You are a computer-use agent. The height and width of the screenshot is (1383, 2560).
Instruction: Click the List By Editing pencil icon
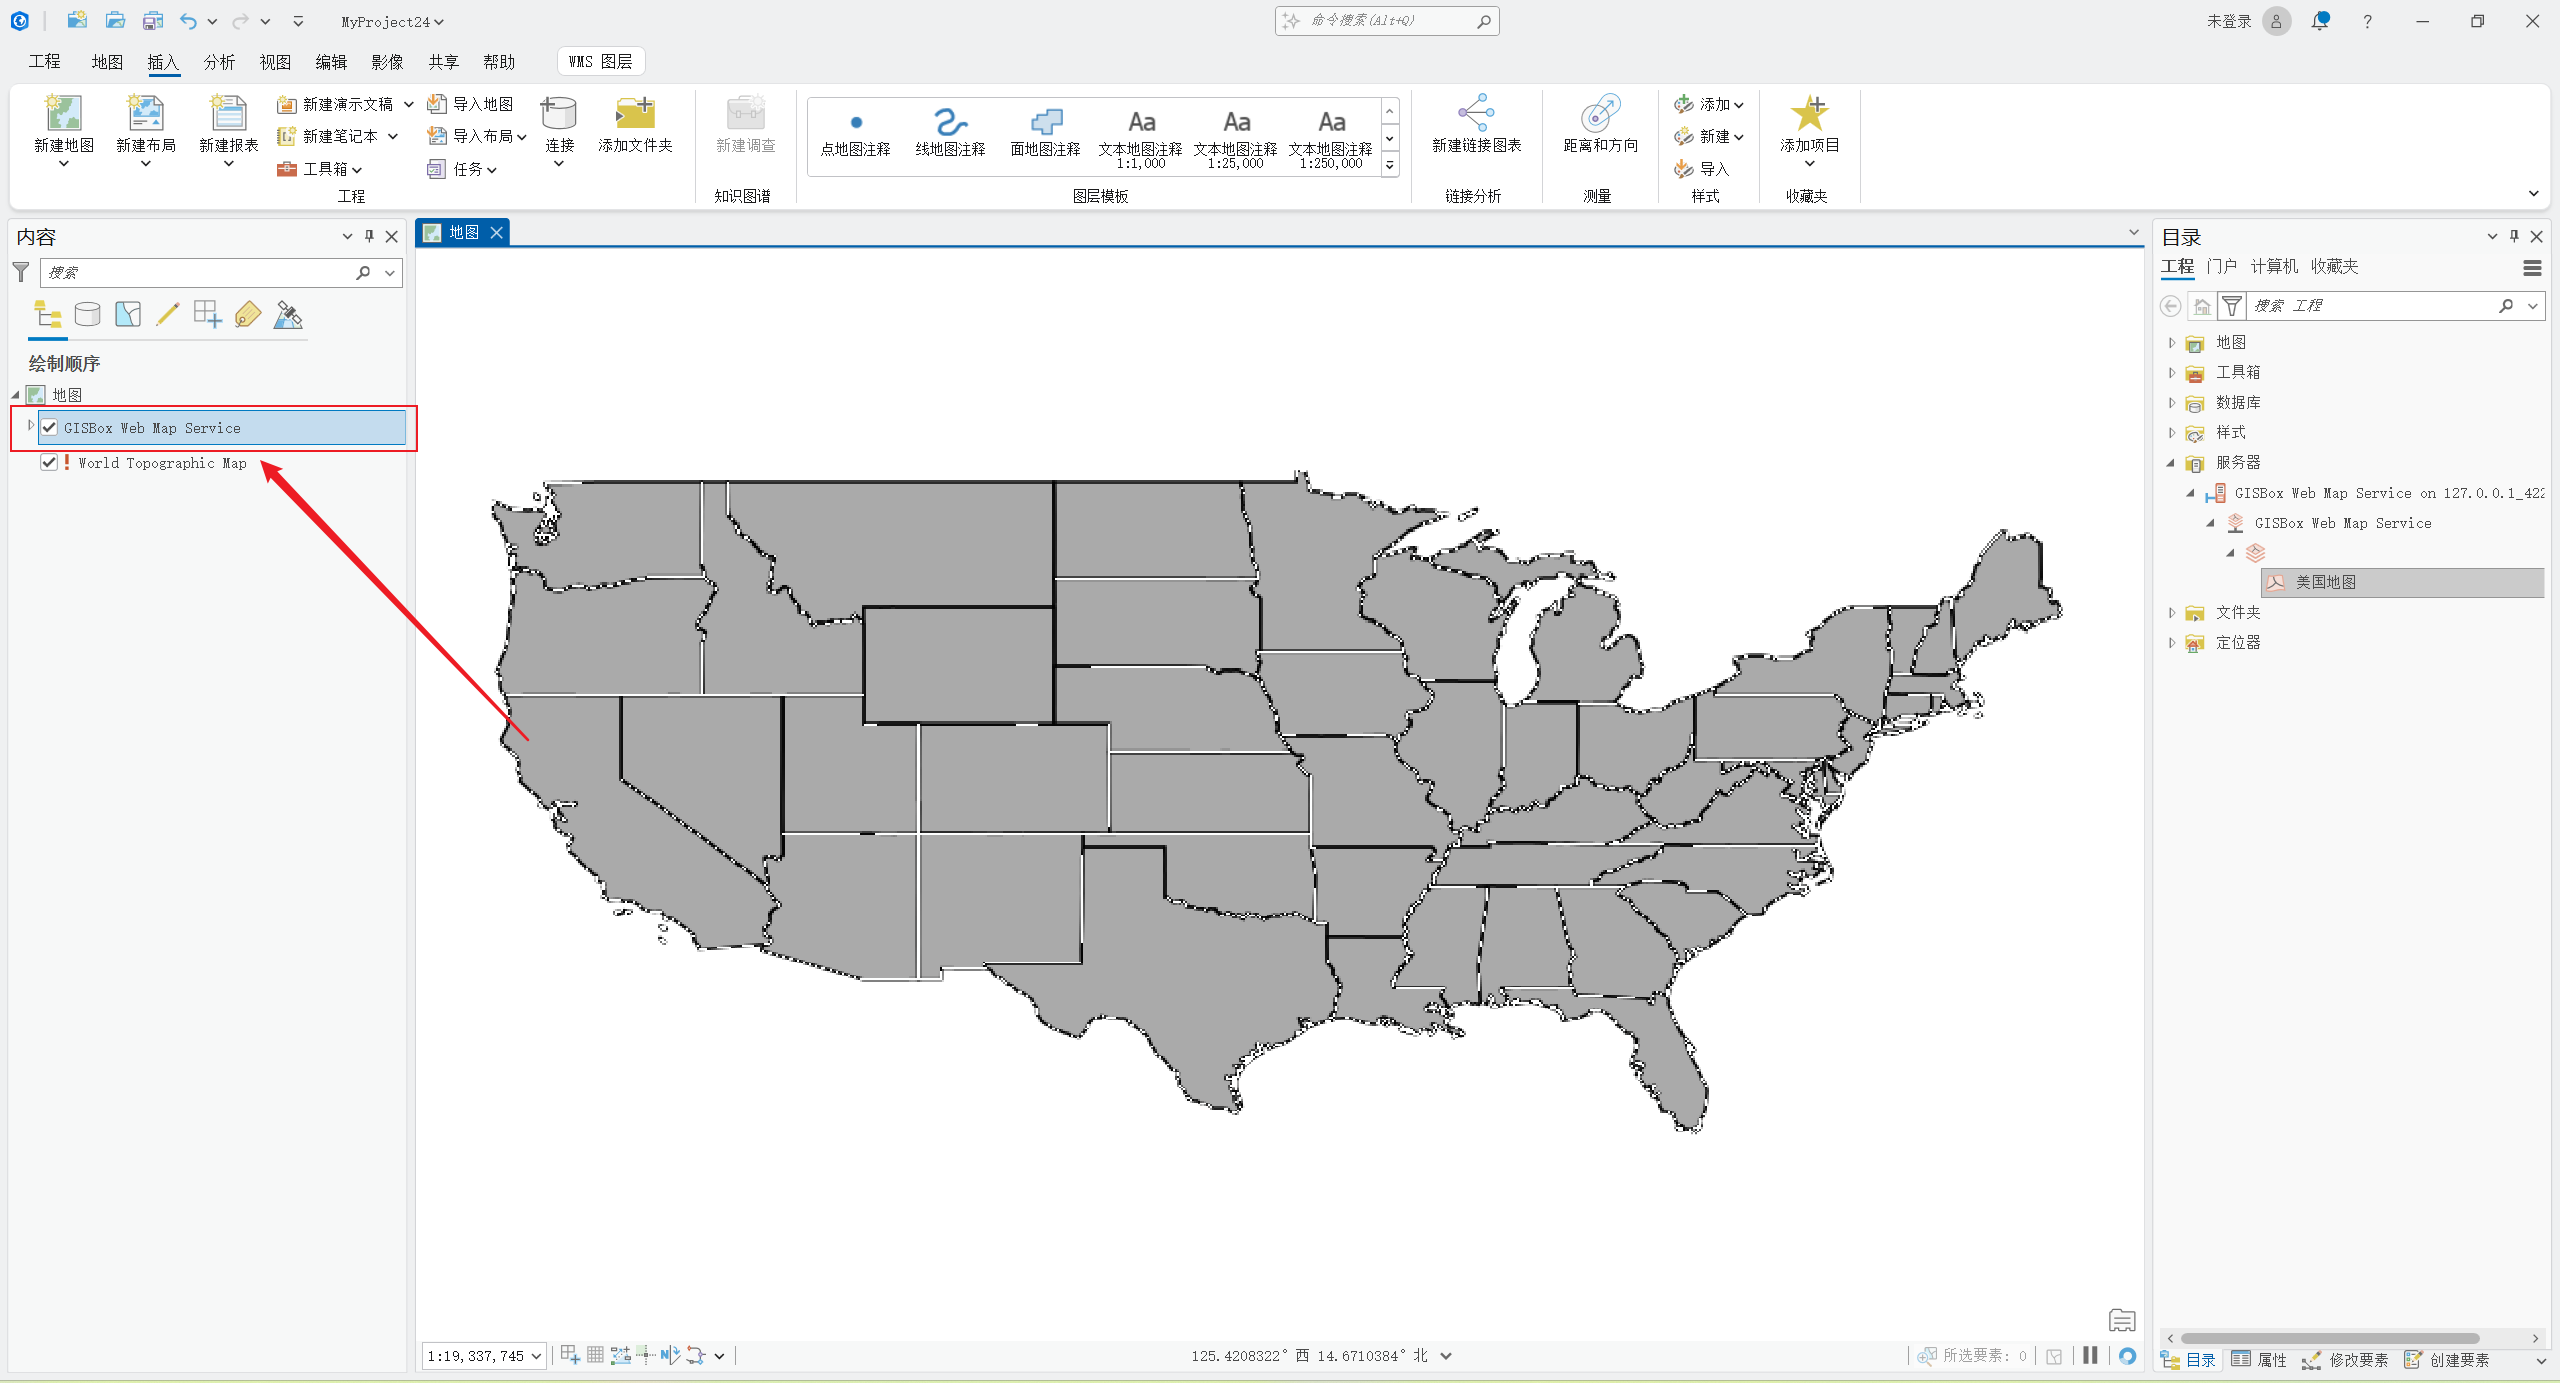(x=167, y=315)
